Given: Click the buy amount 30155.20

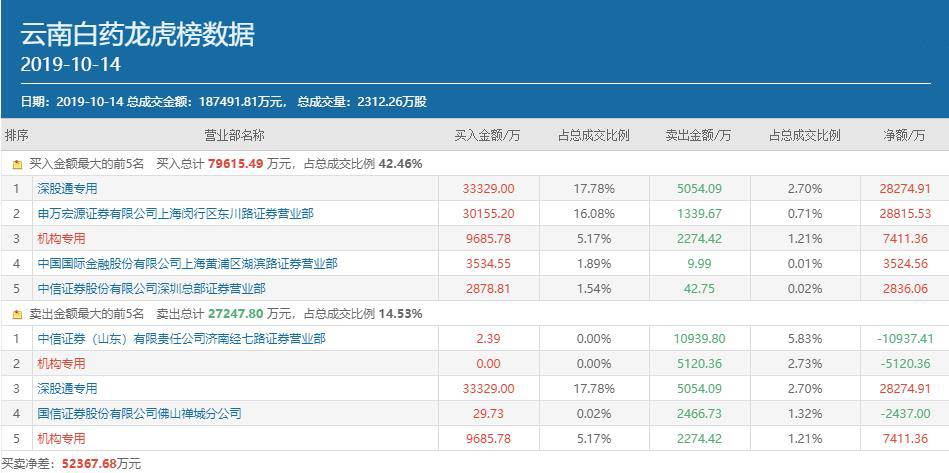Looking at the screenshot, I should click(488, 214).
